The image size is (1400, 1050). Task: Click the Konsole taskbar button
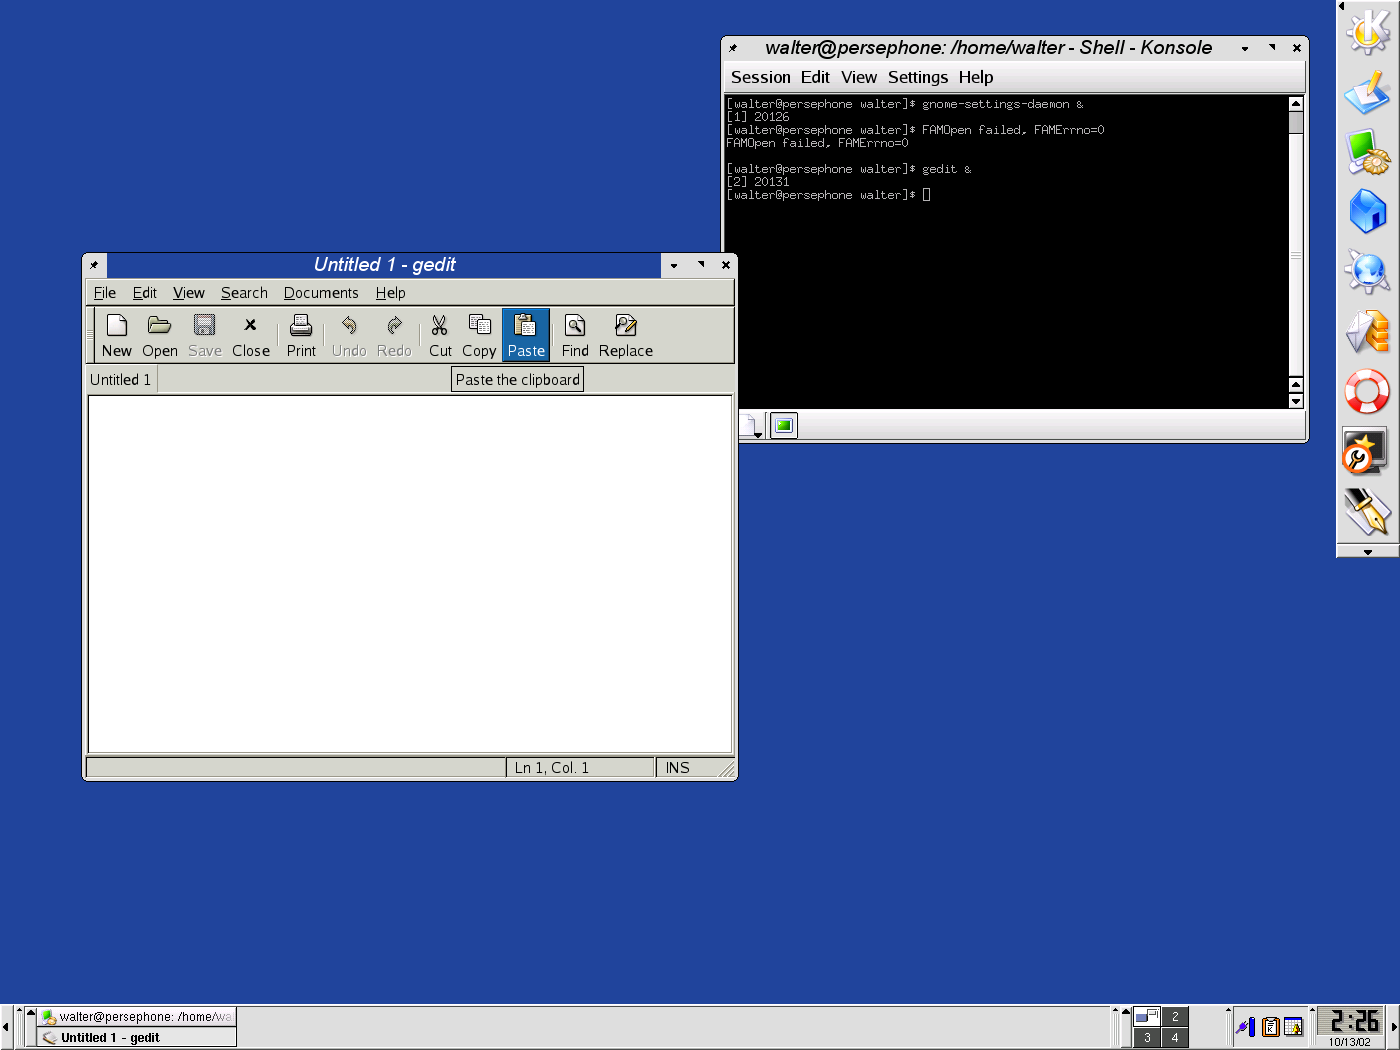[137, 1017]
